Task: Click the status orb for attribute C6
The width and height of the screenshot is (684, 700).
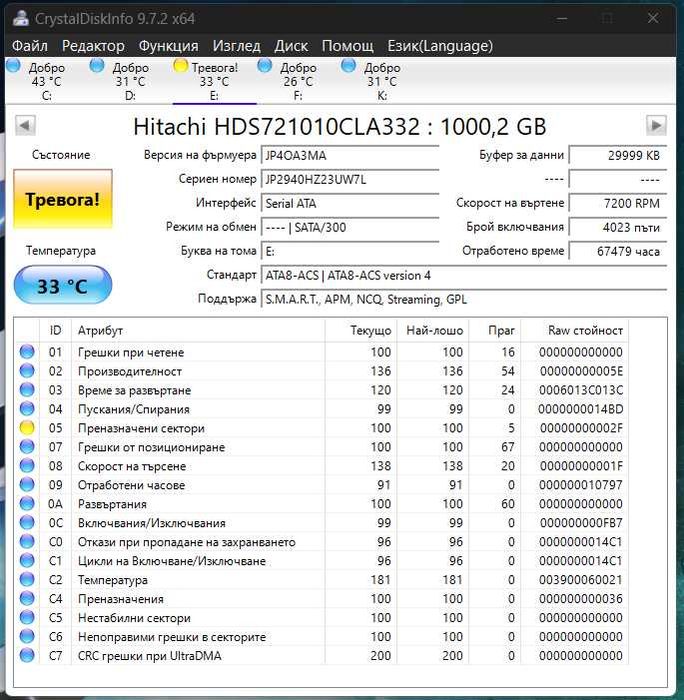Action: (x=27, y=636)
